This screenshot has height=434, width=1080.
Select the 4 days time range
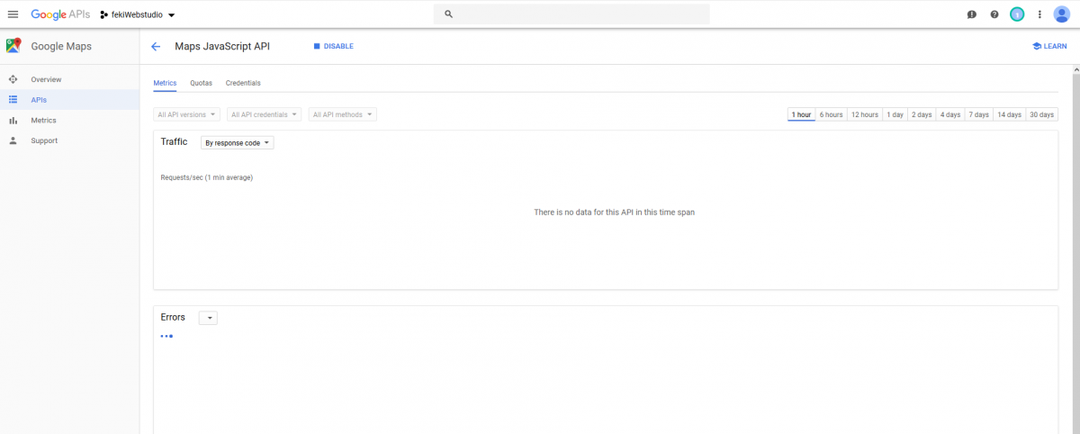pos(950,114)
